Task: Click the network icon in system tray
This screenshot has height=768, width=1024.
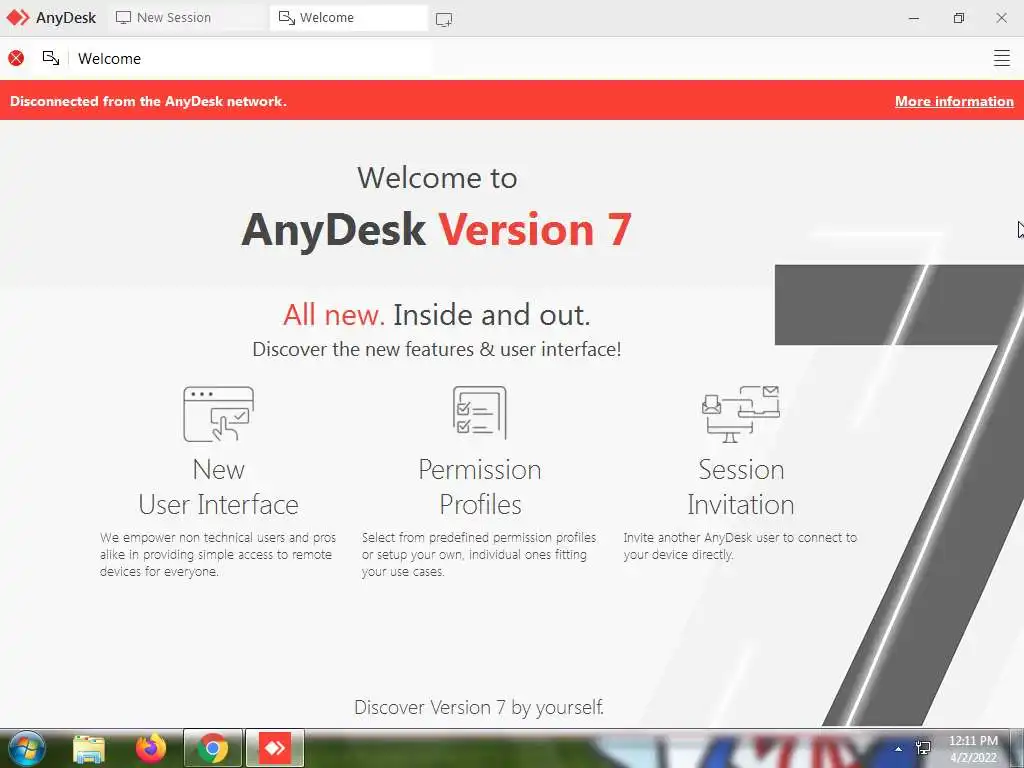Action: [923, 748]
